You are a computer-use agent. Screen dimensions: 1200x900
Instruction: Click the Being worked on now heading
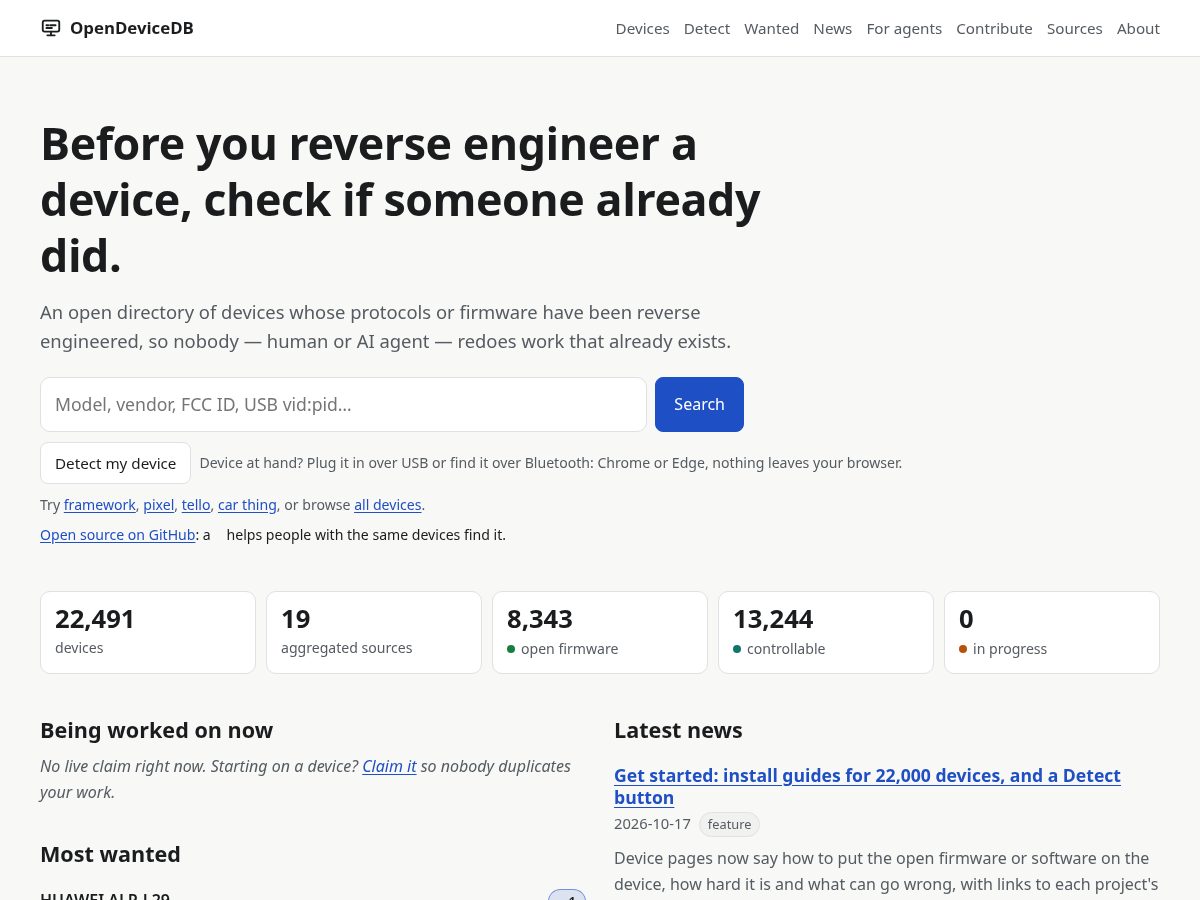156,730
